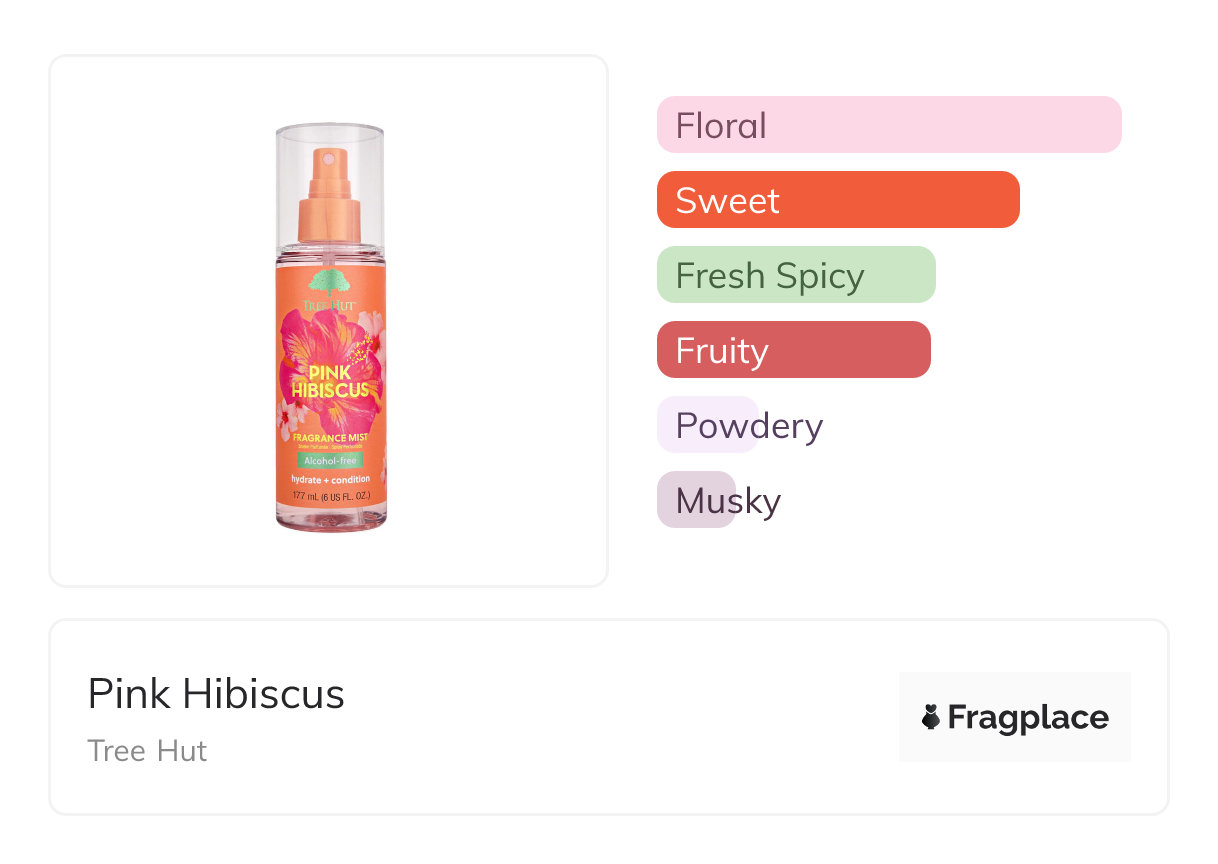
Task: Pick the red Fruity accord bar
Action: click(793, 350)
